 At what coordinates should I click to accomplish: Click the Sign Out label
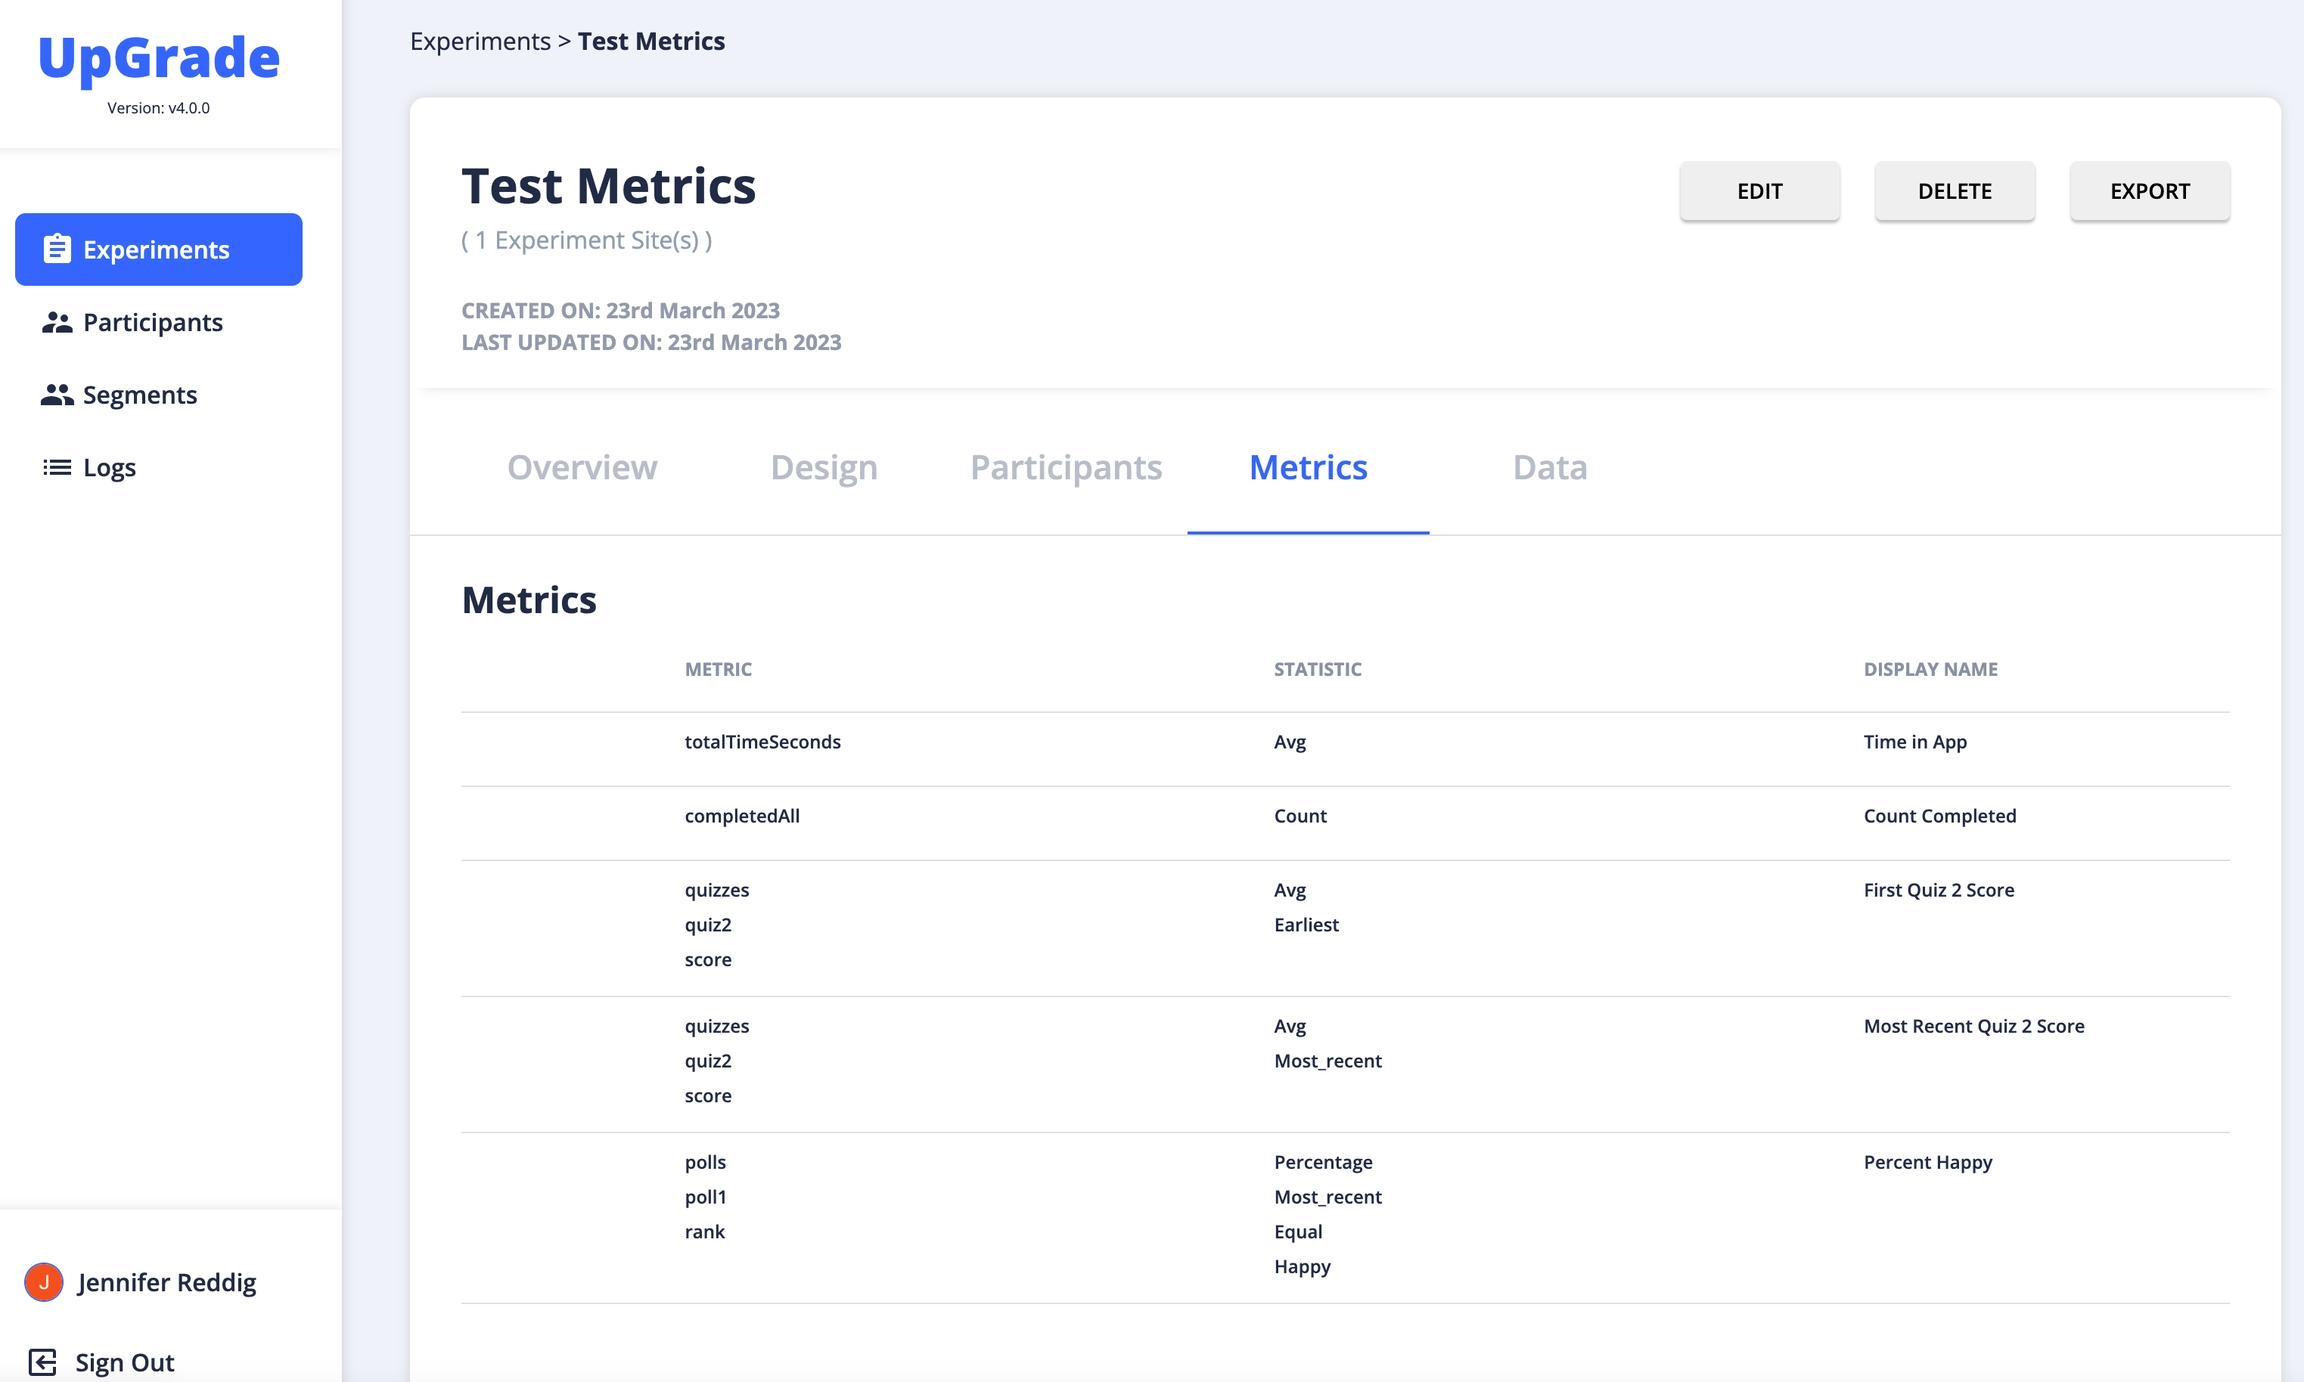click(x=125, y=1362)
